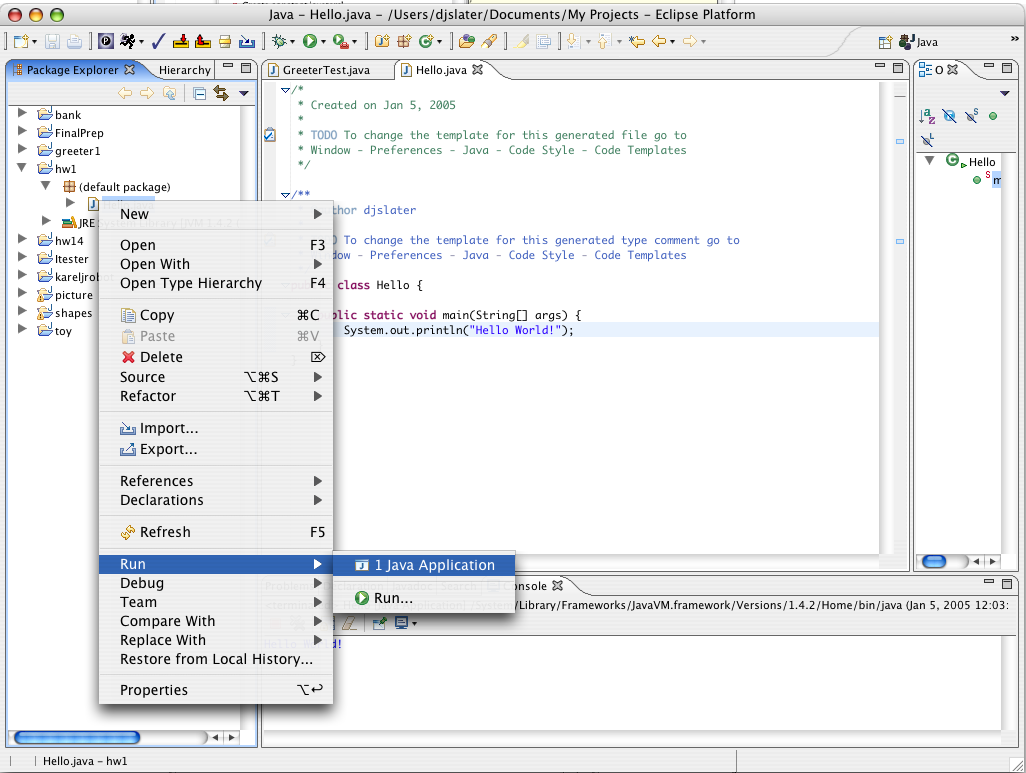The image size is (1026, 773).
Task: Toggle Hide Static Members in Outline view
Action: (x=970, y=116)
